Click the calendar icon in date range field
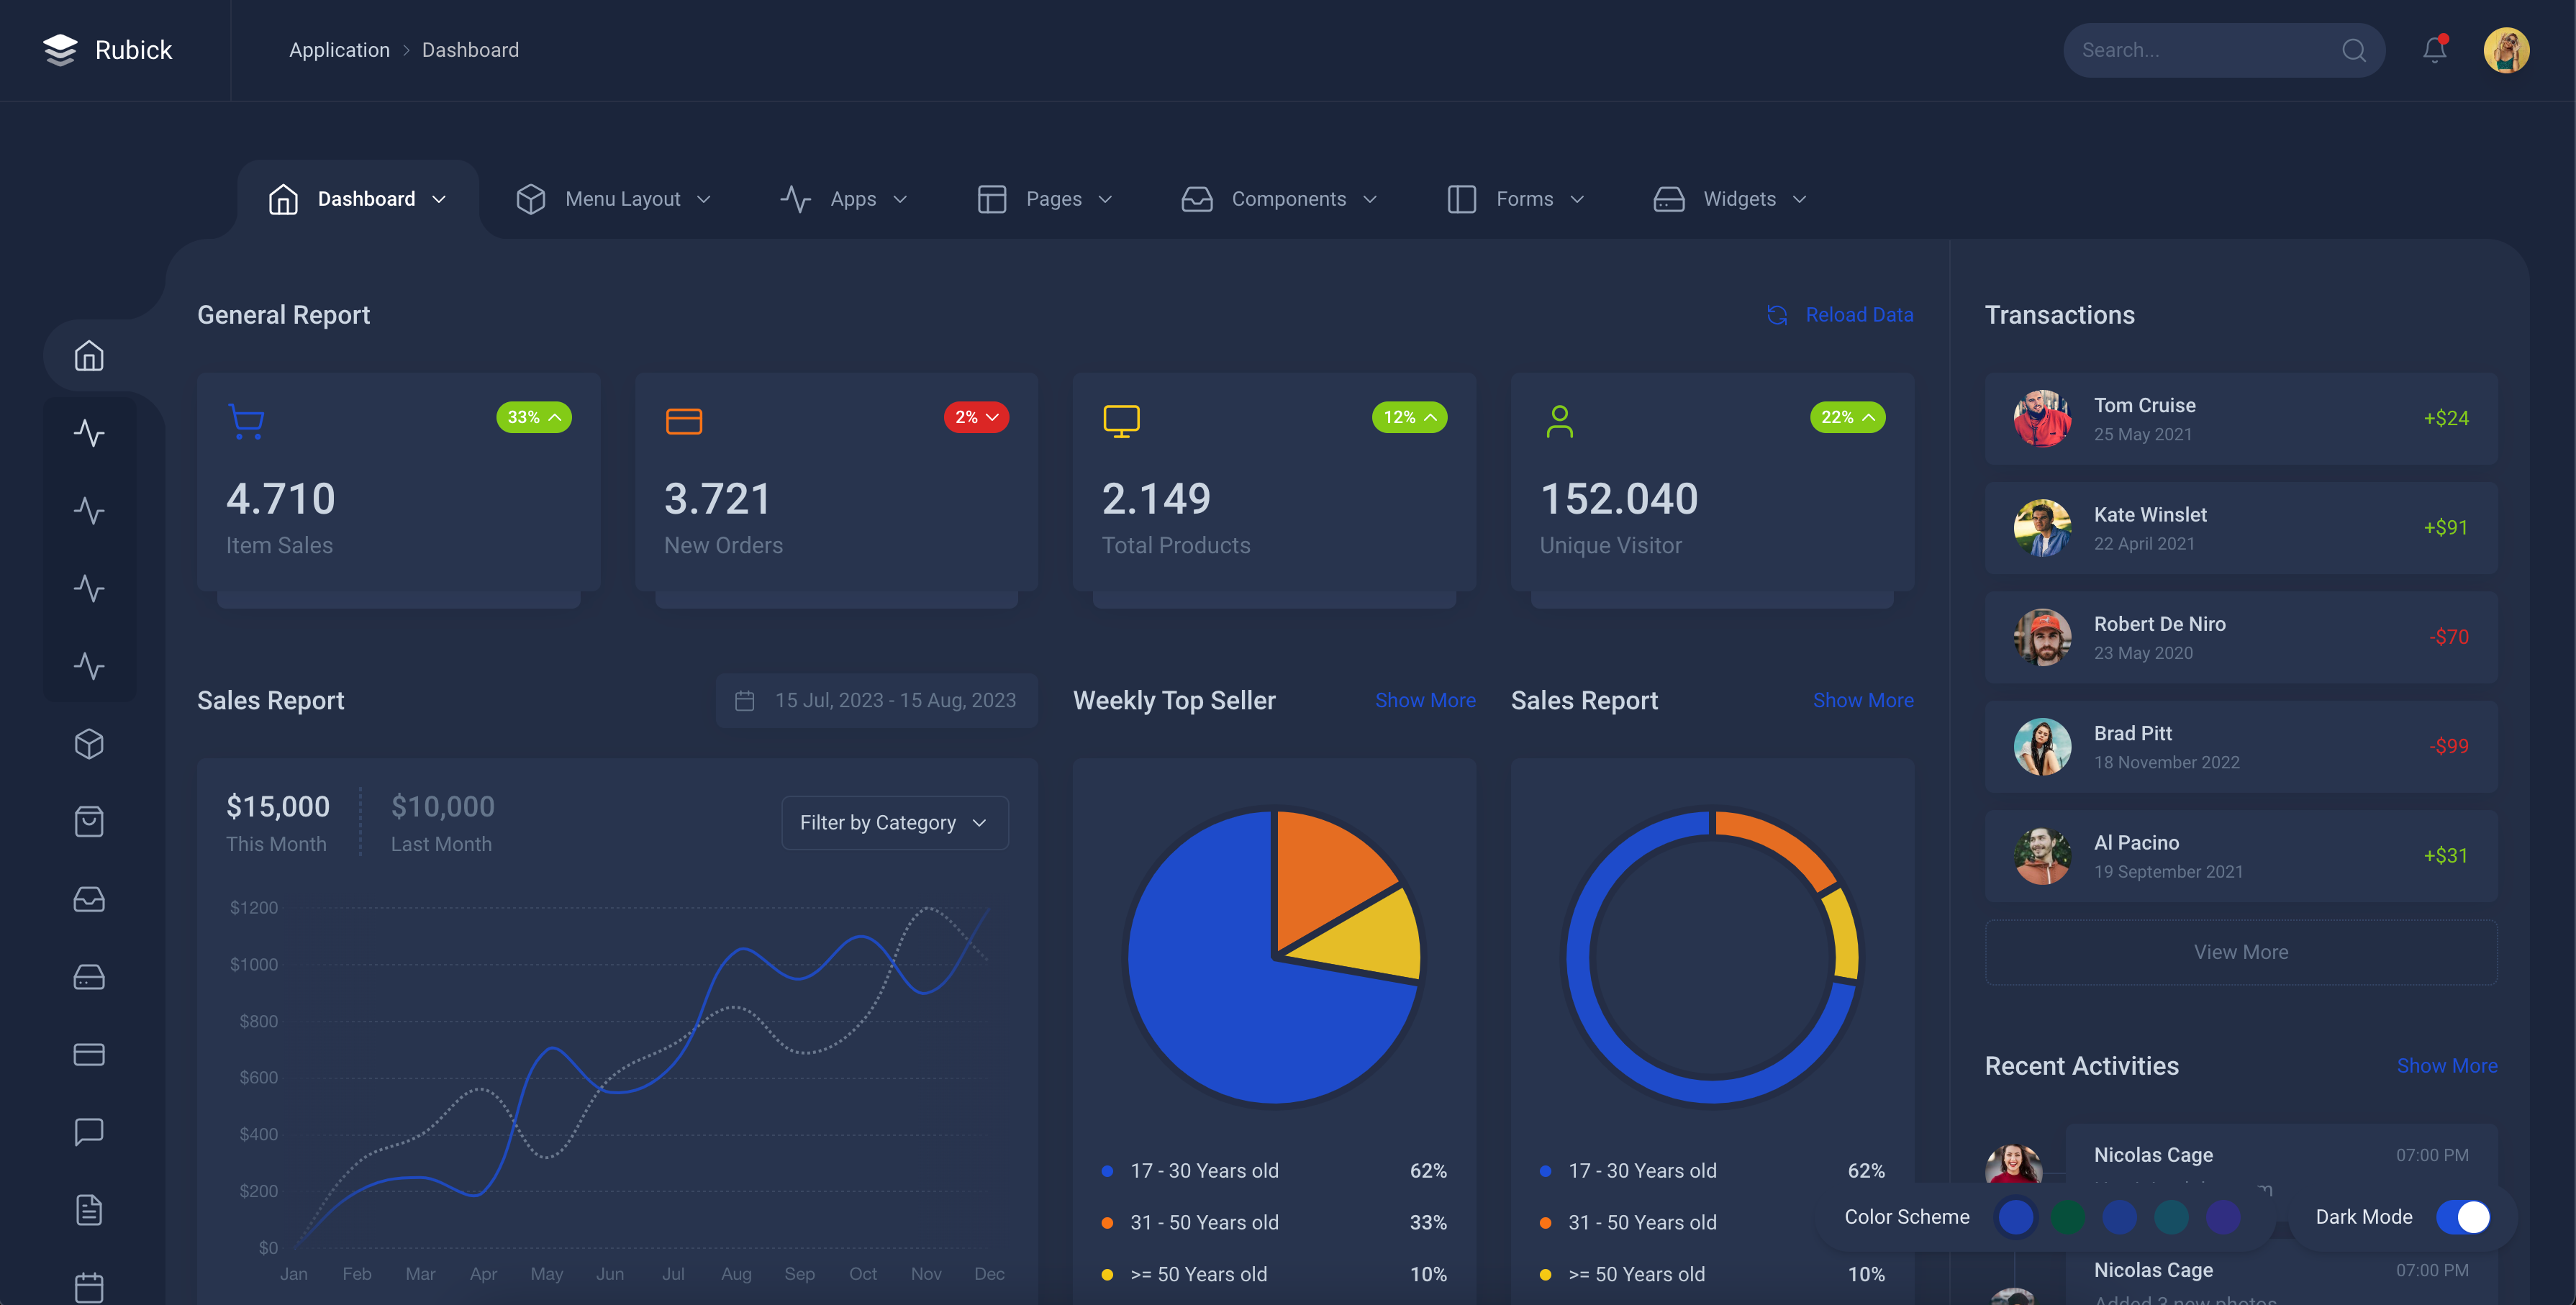This screenshot has width=2576, height=1305. coord(744,701)
